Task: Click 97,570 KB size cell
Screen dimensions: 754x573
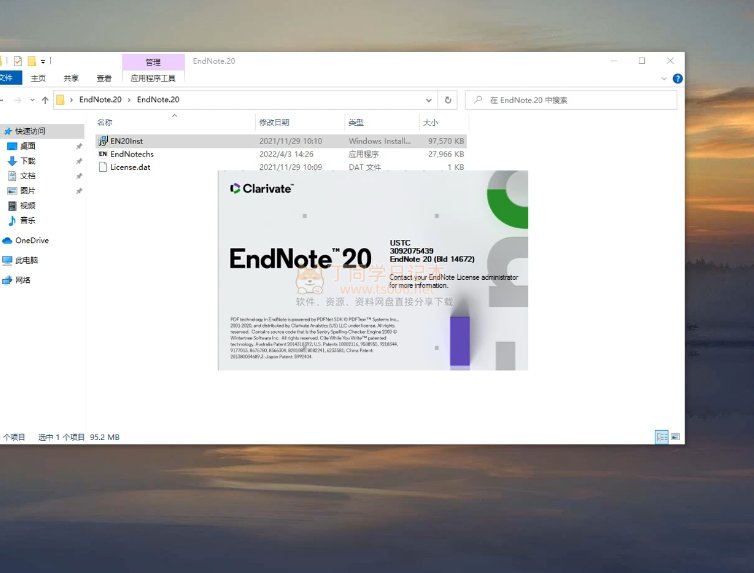Action: coord(446,141)
